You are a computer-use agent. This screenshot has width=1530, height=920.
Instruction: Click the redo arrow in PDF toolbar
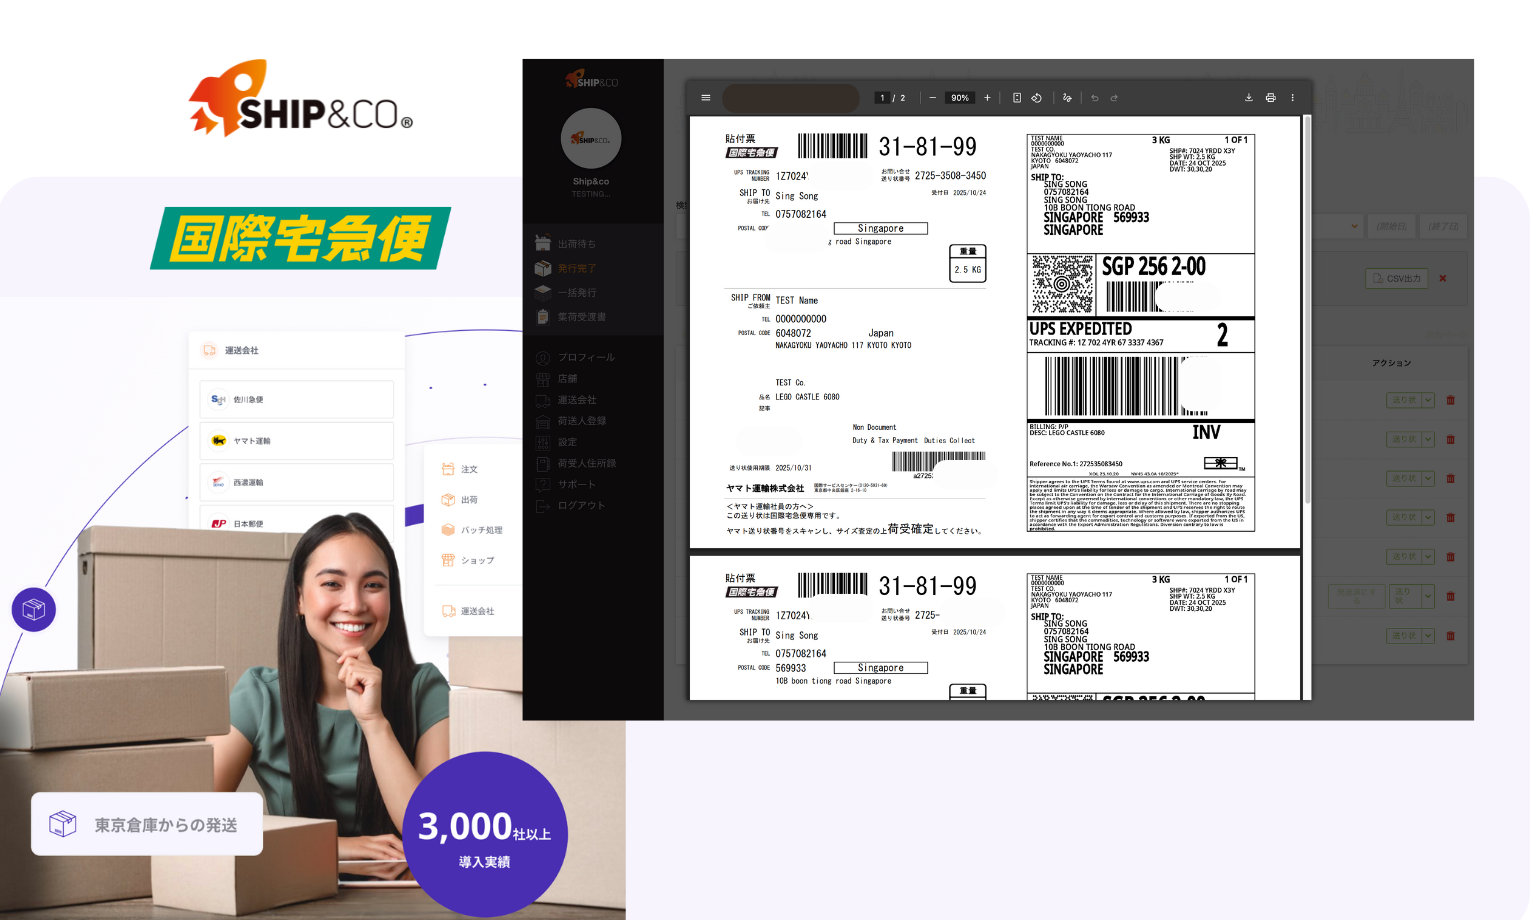point(1114,98)
